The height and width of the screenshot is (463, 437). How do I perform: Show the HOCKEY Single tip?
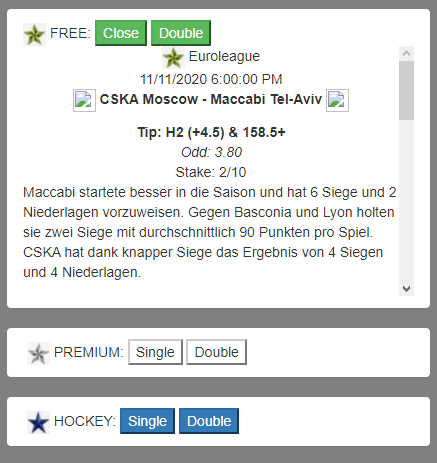(147, 421)
